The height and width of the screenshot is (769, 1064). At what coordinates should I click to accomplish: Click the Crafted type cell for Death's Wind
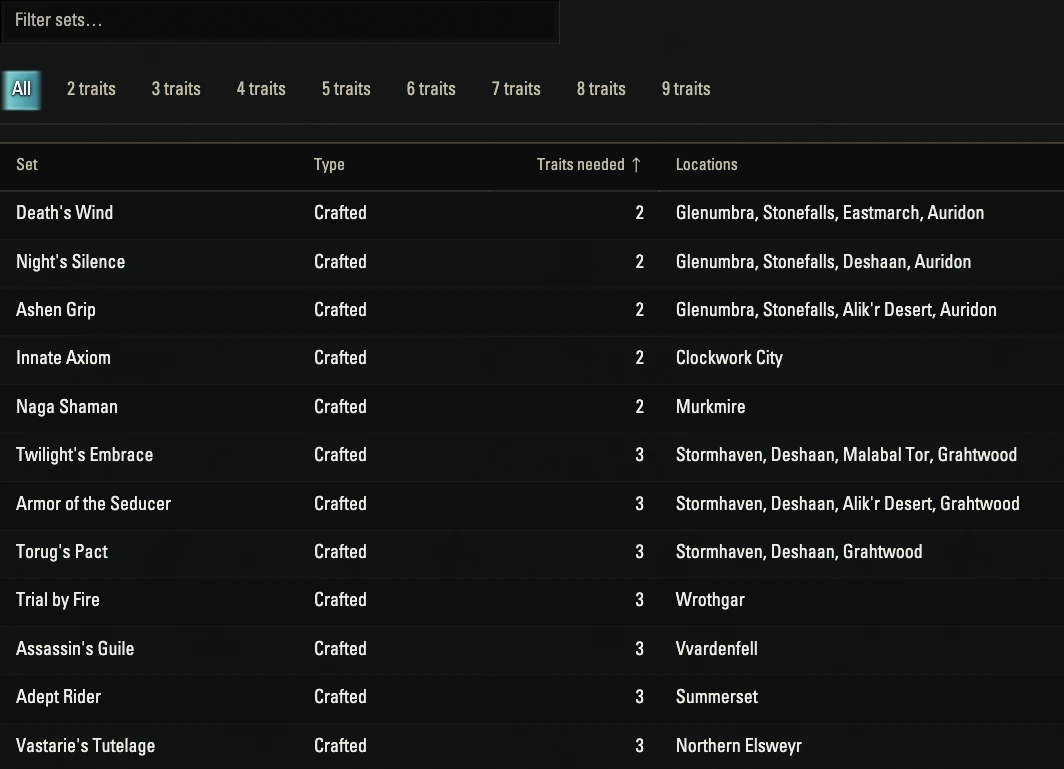click(340, 213)
